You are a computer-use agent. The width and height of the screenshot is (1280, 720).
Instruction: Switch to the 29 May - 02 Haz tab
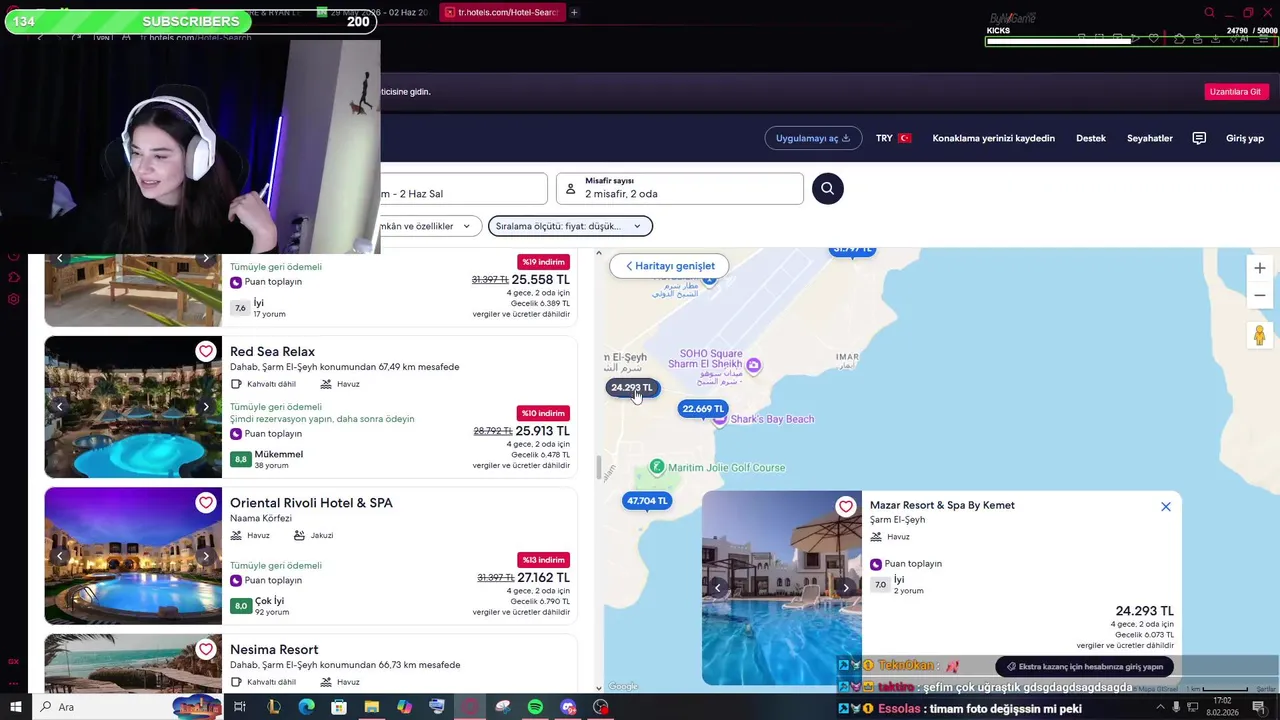(x=372, y=12)
